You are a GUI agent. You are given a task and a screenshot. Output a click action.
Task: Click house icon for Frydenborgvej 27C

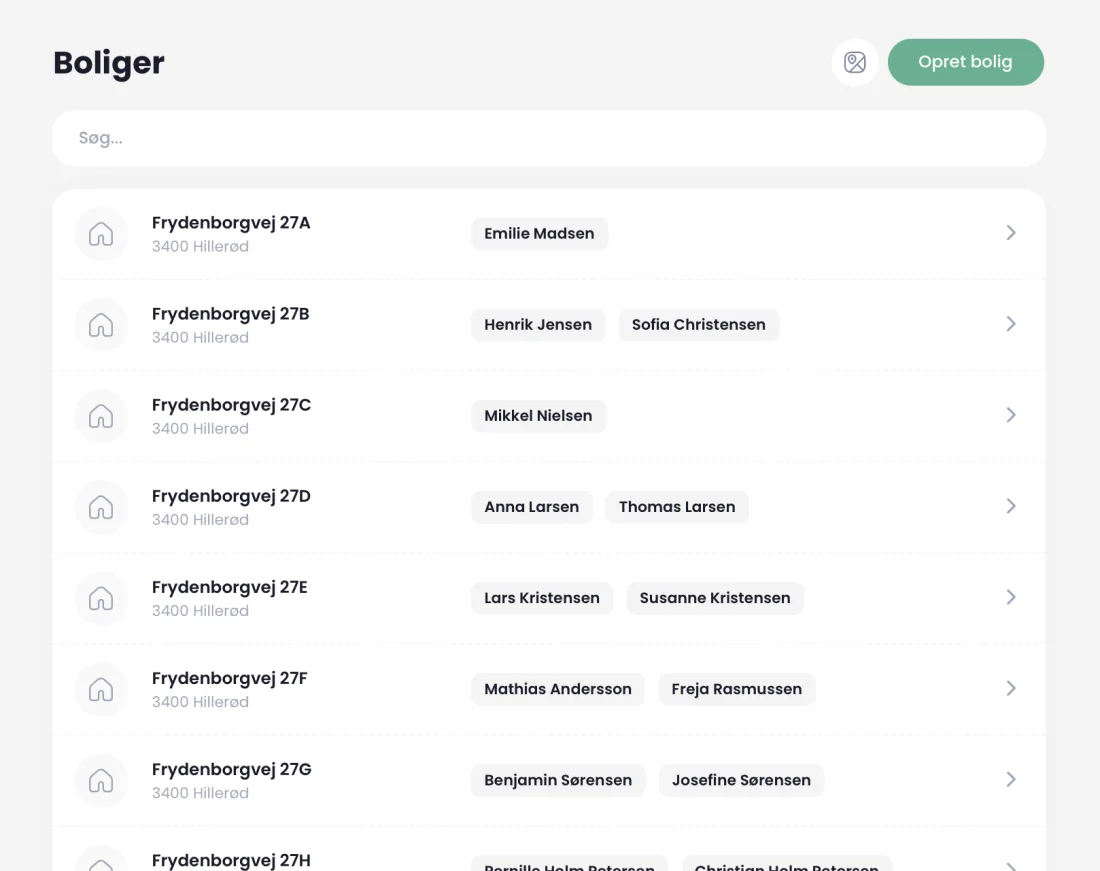click(101, 416)
